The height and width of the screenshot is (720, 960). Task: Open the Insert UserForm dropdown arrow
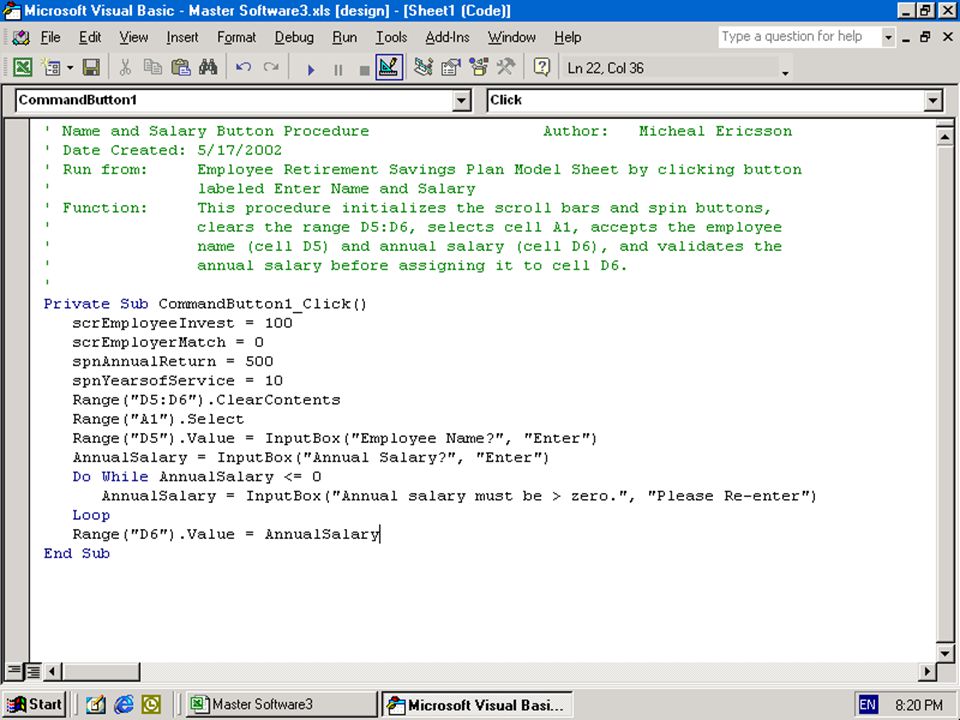[70, 67]
